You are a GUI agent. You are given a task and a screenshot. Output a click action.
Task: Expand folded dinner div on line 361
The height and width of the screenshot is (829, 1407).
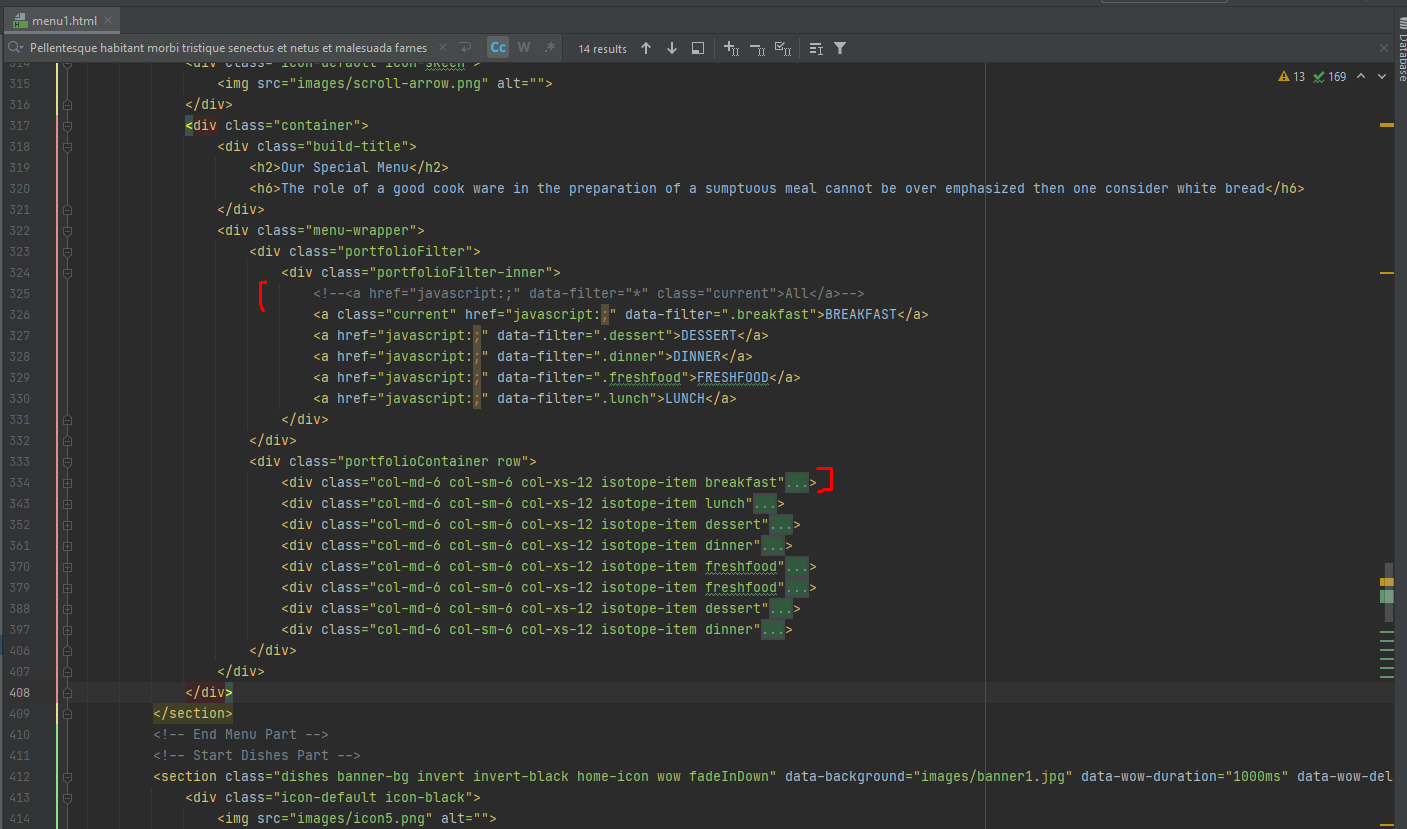coord(773,546)
